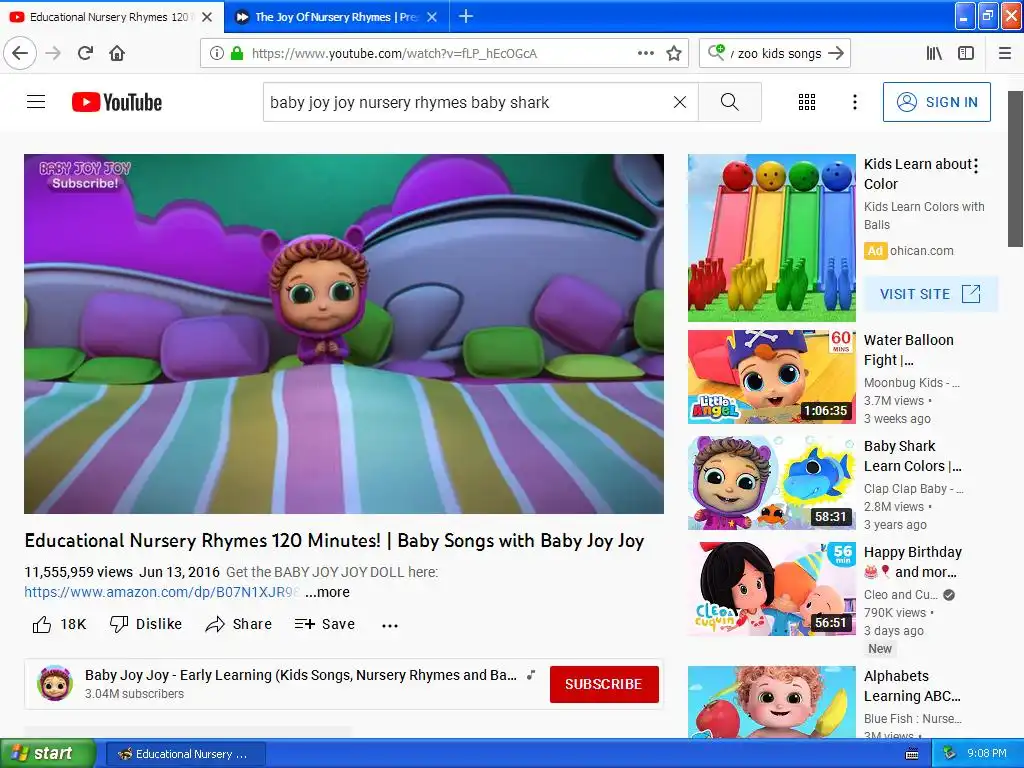
Task: Open a new tab with the plus button
Action: click(466, 16)
